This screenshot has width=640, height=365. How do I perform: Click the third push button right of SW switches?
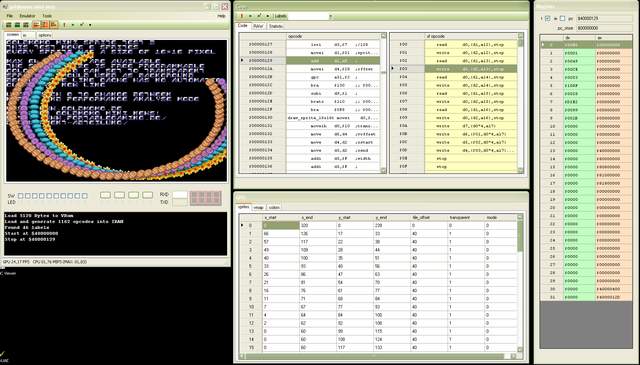pyautogui.click(x=133, y=196)
